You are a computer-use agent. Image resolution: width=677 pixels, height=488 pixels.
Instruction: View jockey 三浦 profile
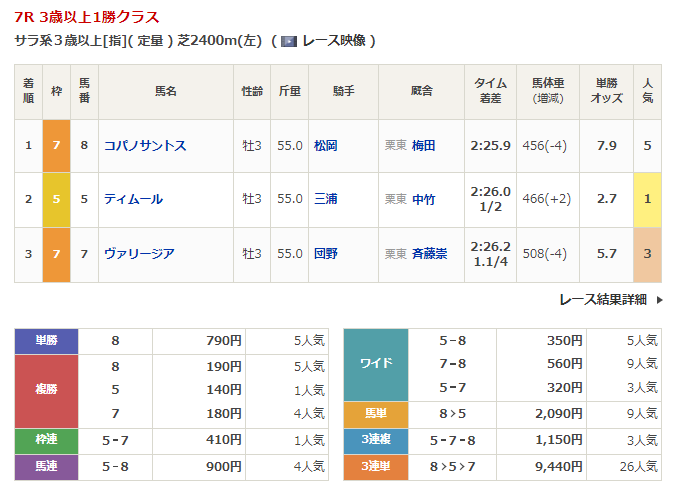(325, 199)
